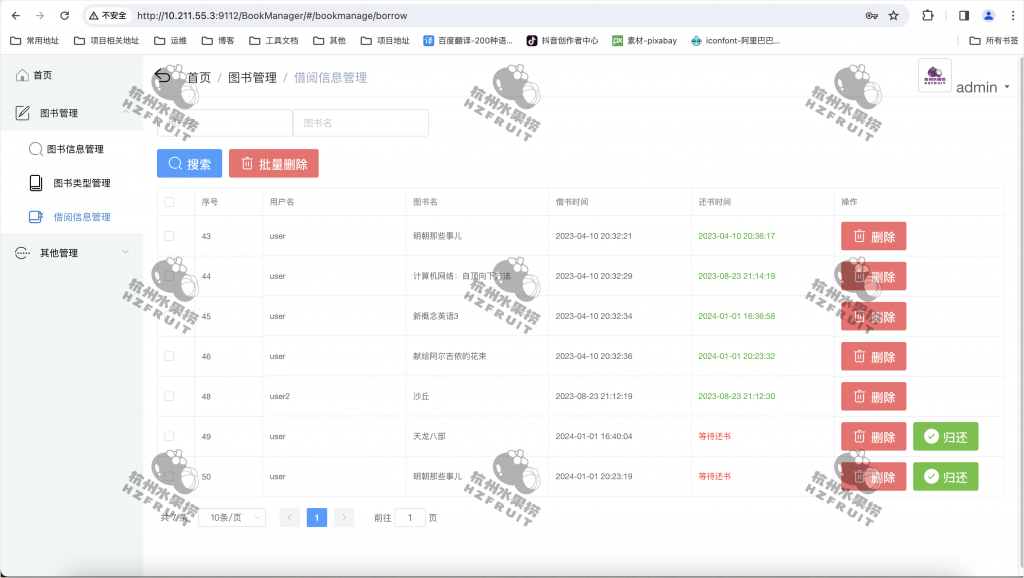
Task: Check the checkbox for 沙丘 row
Action: click(167, 396)
